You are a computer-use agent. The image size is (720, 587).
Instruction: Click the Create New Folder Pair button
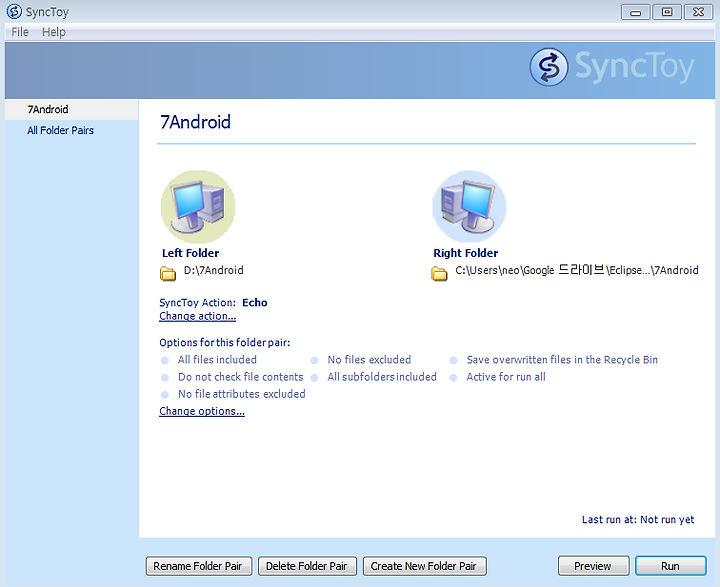point(425,566)
